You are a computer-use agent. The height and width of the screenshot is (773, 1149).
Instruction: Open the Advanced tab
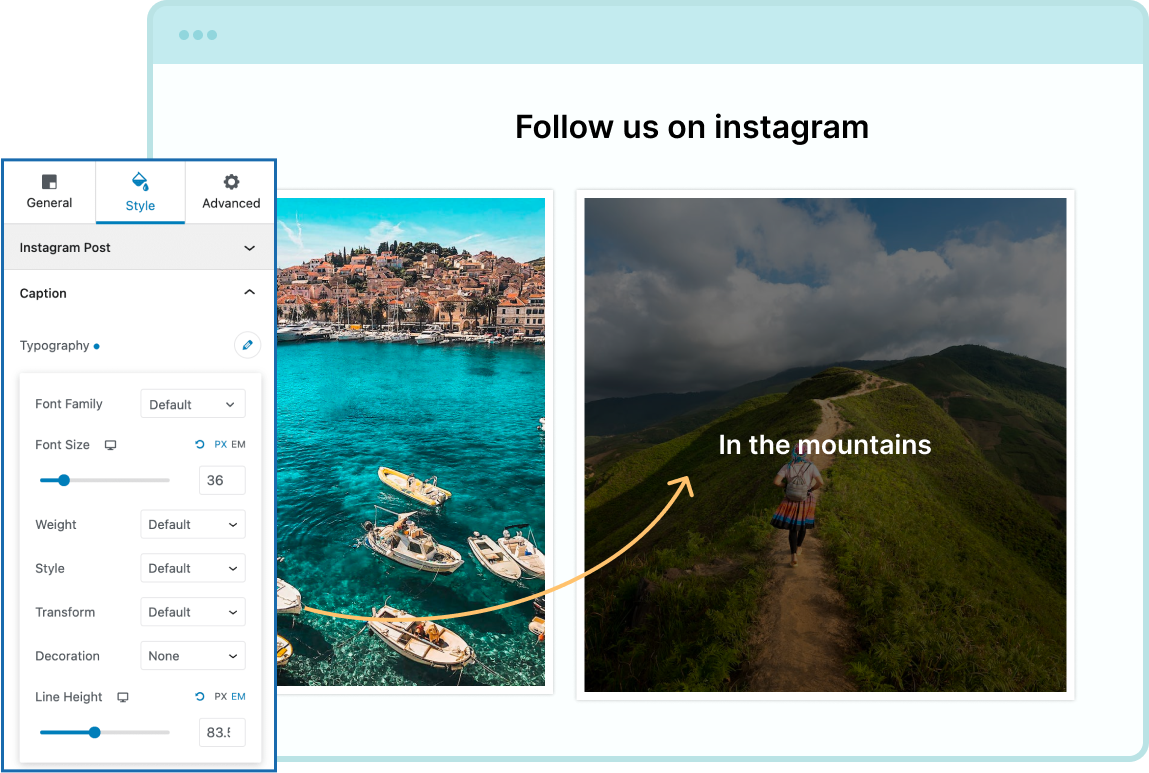coord(230,192)
